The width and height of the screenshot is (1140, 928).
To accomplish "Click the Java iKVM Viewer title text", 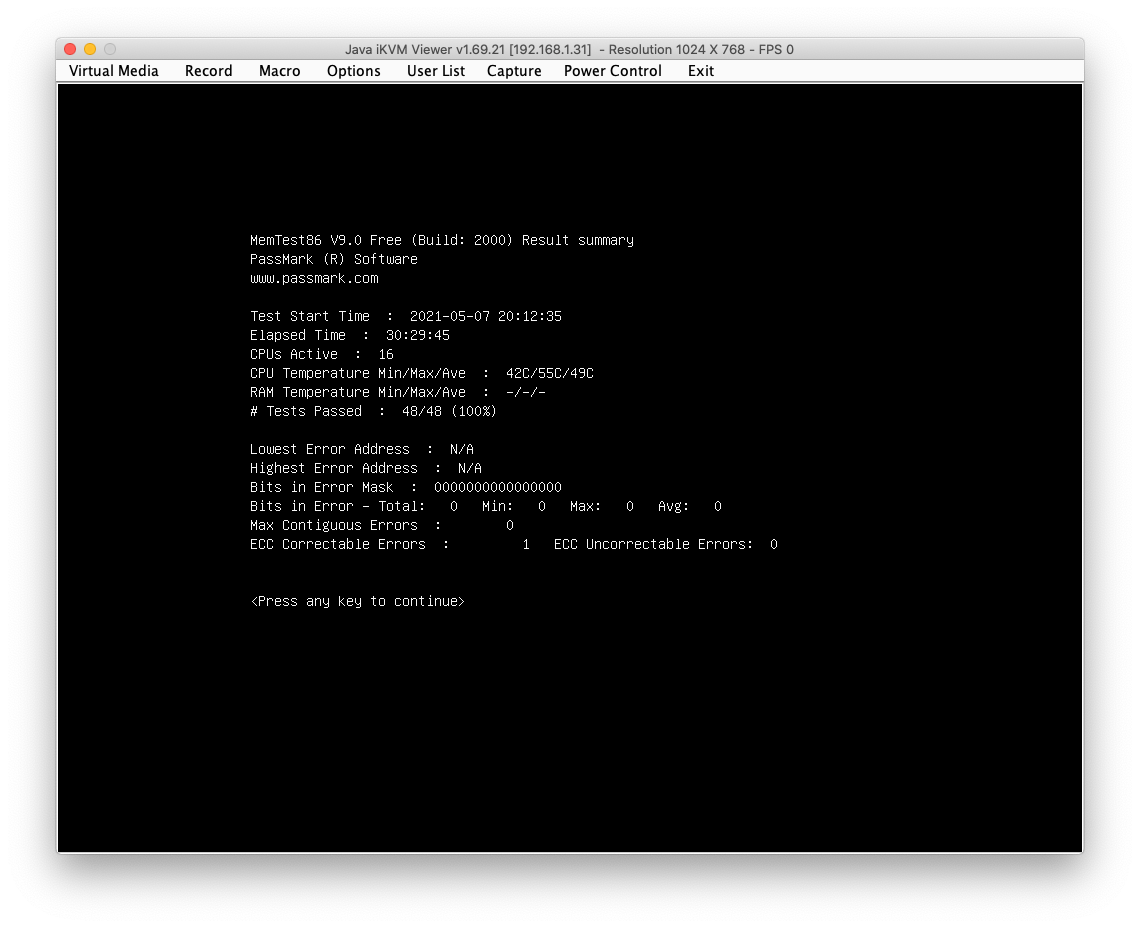I will tap(569, 49).
